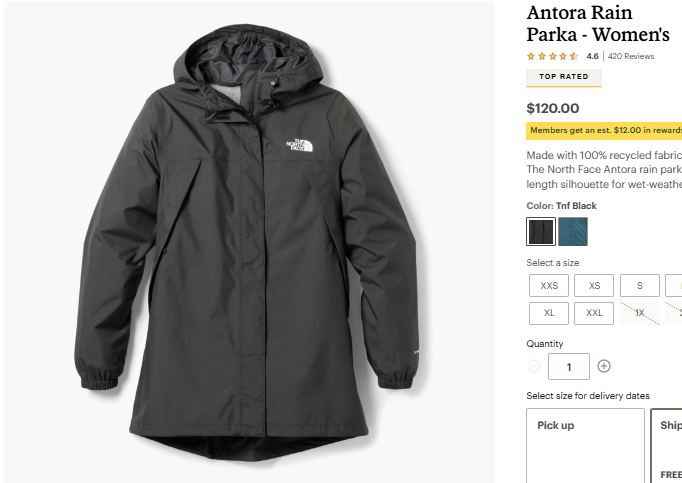
Task: Click the Antora Rain Parka product title
Action: [x=598, y=24]
